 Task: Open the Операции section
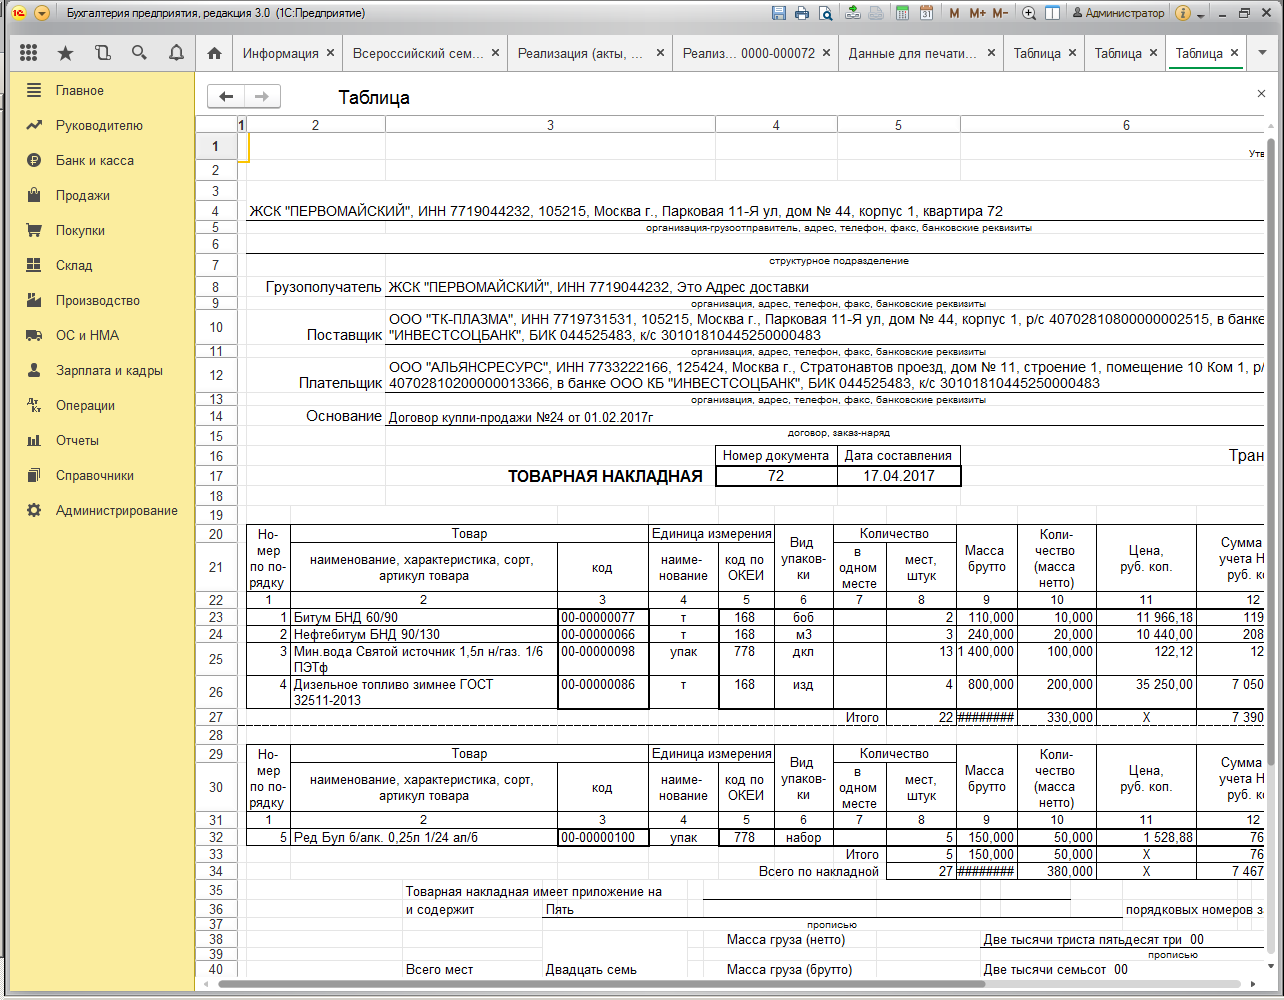(x=85, y=405)
